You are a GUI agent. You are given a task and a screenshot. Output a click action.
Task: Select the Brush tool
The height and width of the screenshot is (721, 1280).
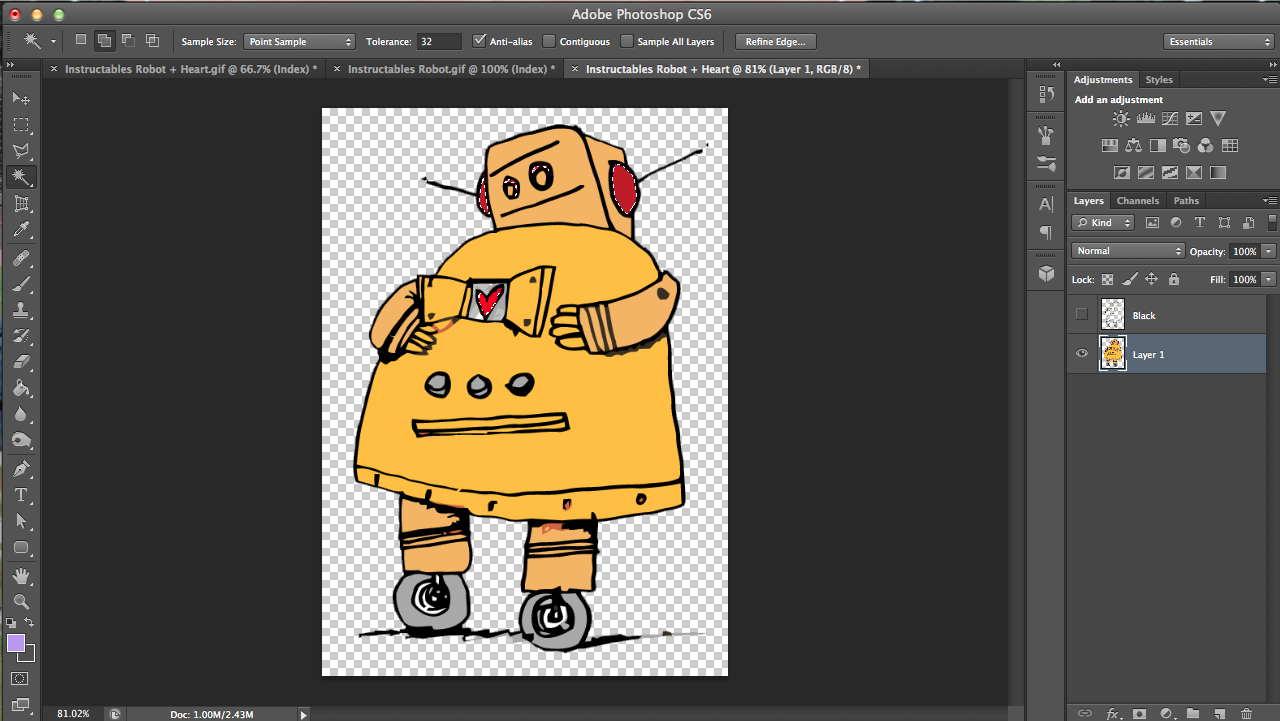21,284
